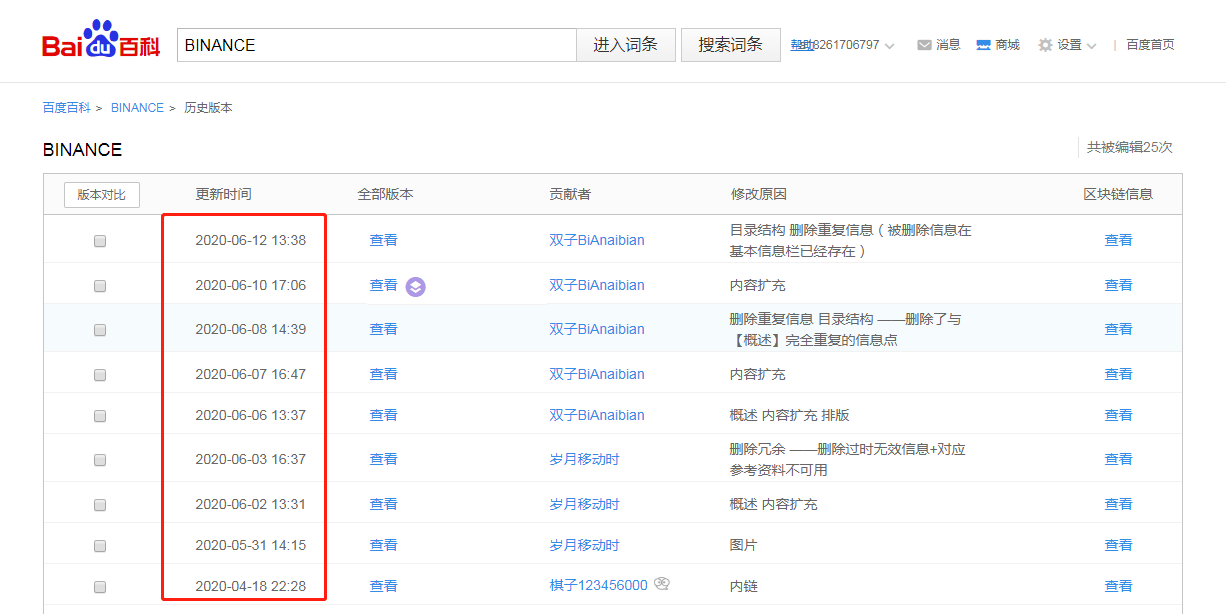Expand the 设置 dropdown arrow
1226x614 pixels.
tap(1092, 46)
